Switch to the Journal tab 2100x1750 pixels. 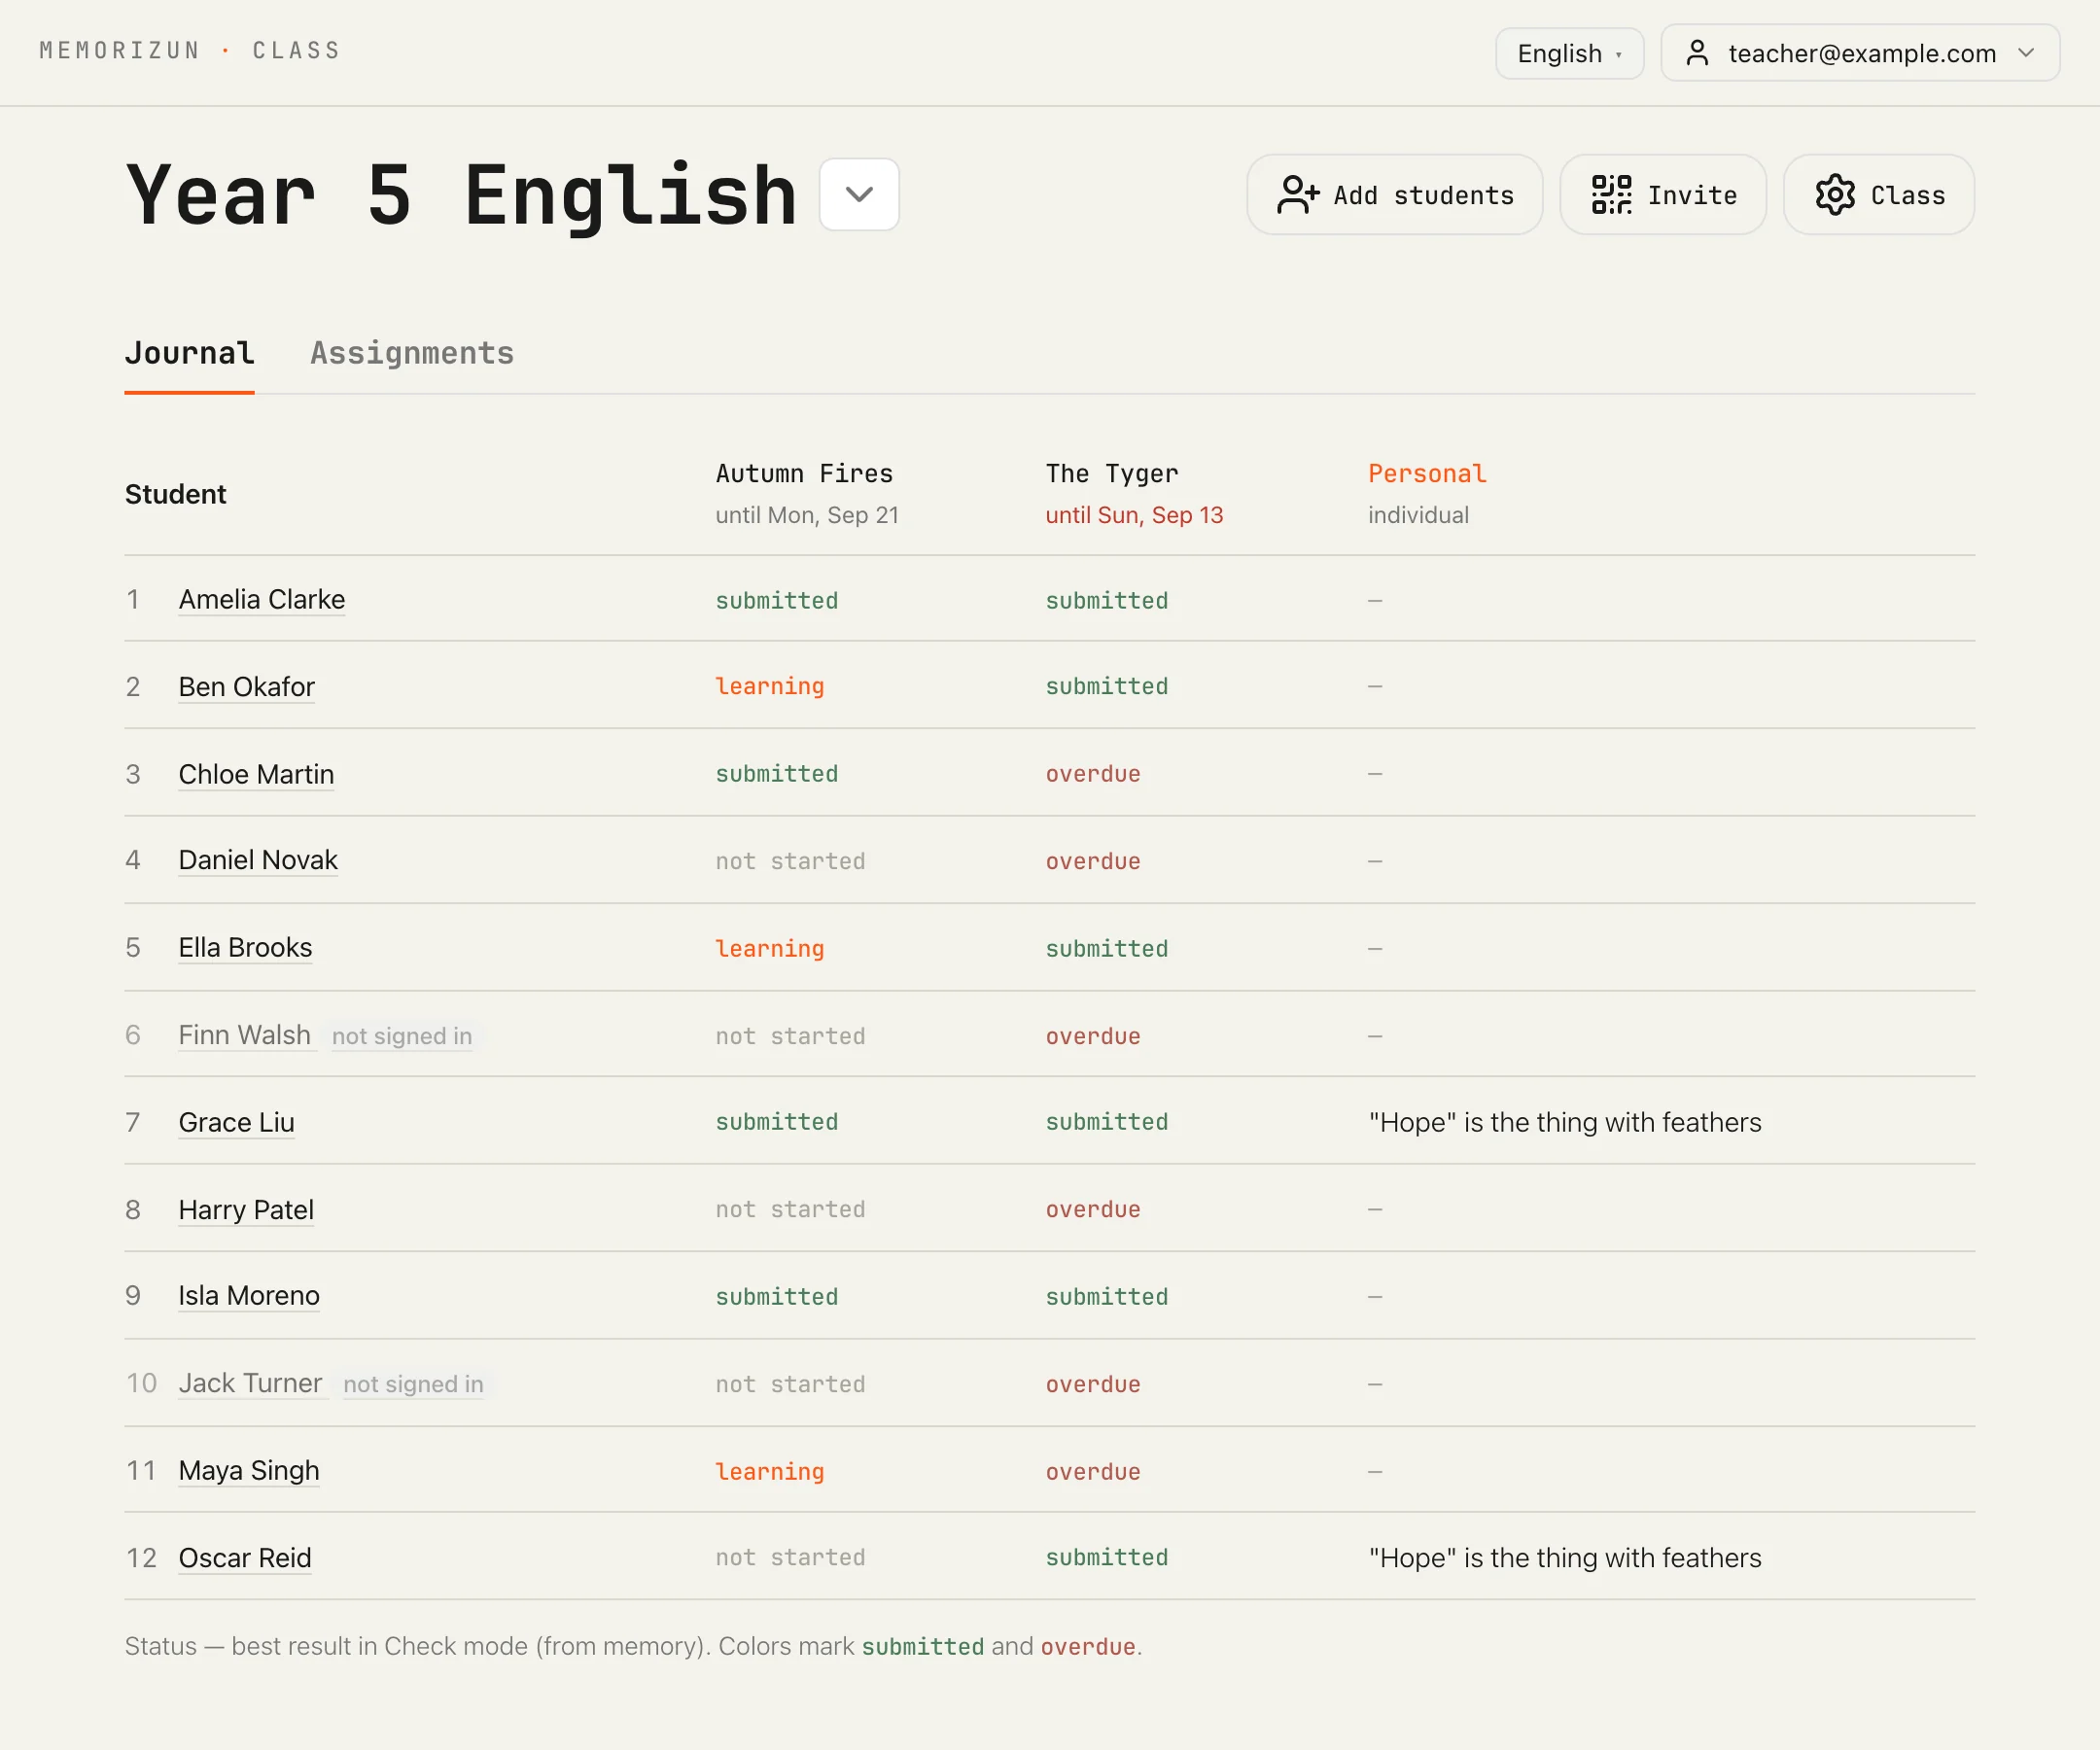pos(189,353)
